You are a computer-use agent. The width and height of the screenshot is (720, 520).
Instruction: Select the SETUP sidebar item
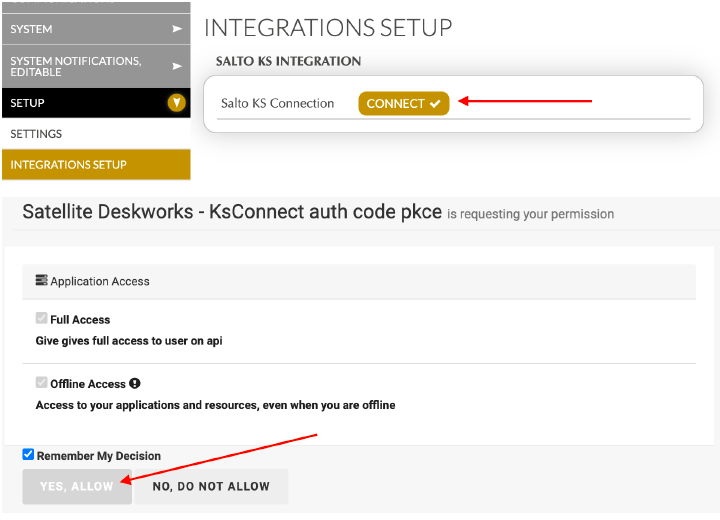click(x=96, y=103)
